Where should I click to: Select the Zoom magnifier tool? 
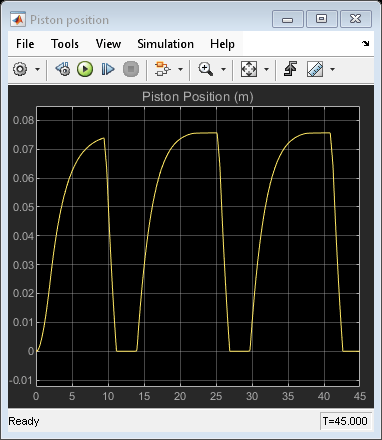206,69
